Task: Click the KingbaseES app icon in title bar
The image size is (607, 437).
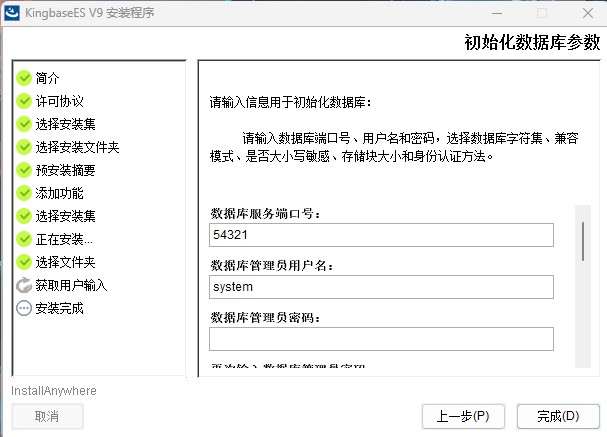Action: click(12, 13)
